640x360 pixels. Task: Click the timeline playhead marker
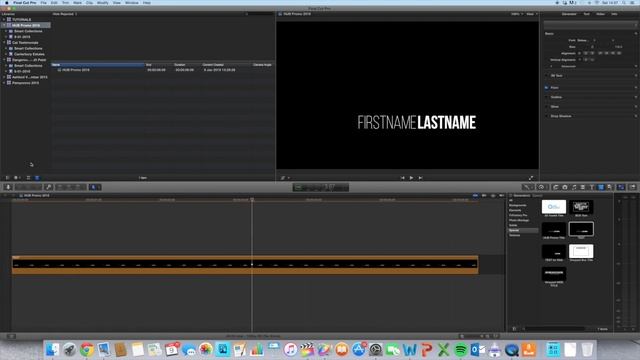pyautogui.click(x=252, y=200)
